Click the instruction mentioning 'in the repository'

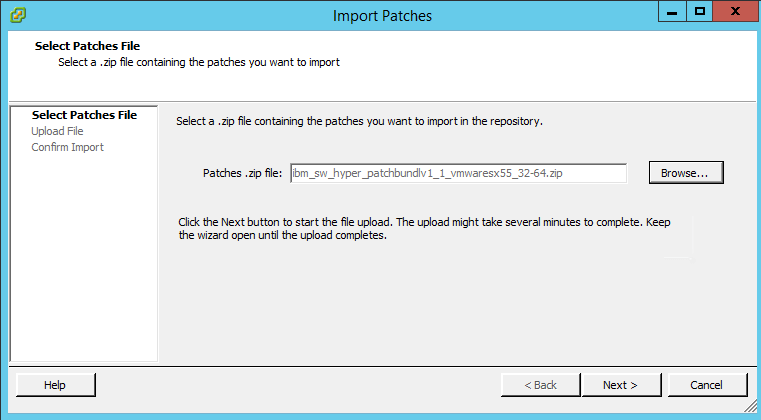(x=359, y=121)
